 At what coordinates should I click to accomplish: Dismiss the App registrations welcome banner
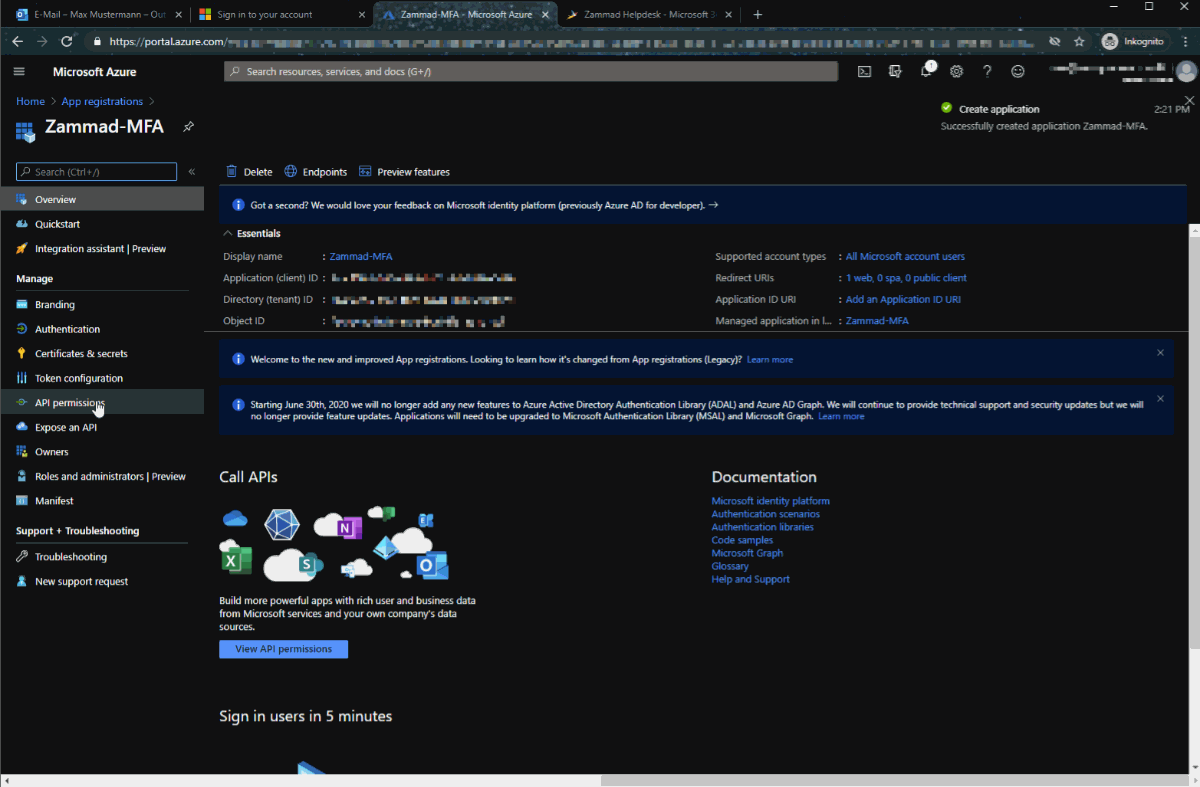click(1160, 353)
